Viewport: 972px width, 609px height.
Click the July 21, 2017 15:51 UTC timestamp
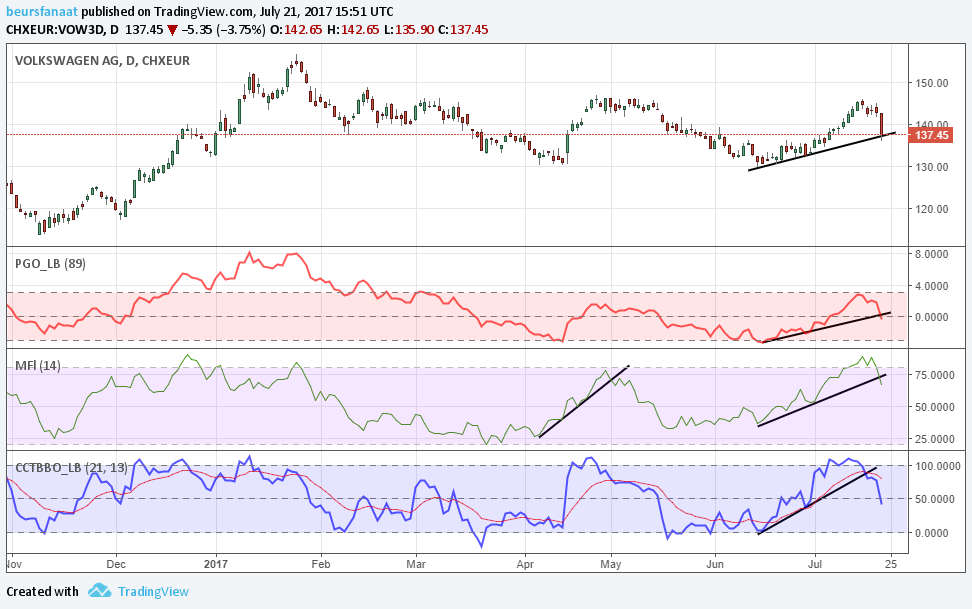click(x=327, y=12)
